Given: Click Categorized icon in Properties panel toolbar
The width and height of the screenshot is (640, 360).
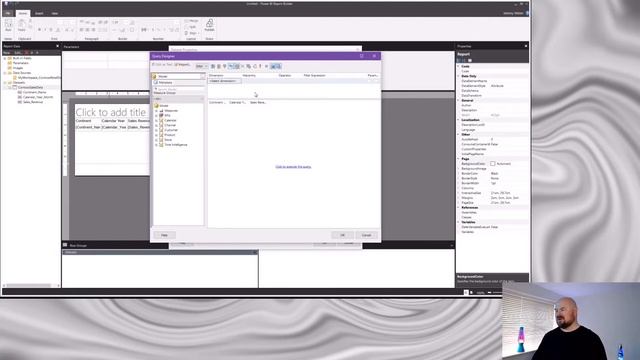Looking at the screenshot, I should point(459,60).
